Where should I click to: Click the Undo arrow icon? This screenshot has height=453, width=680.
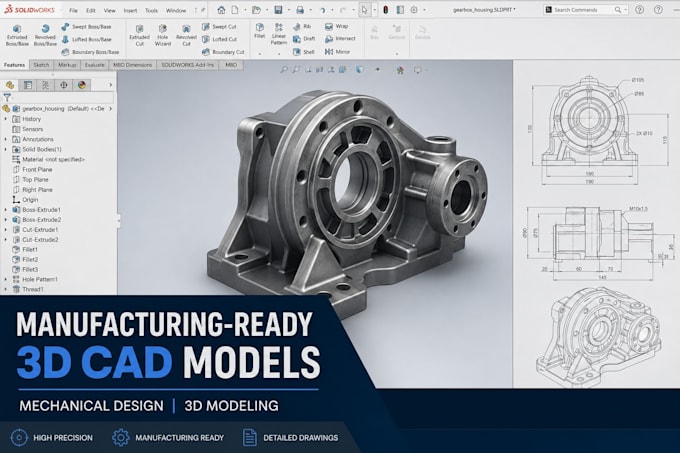[x=322, y=10]
